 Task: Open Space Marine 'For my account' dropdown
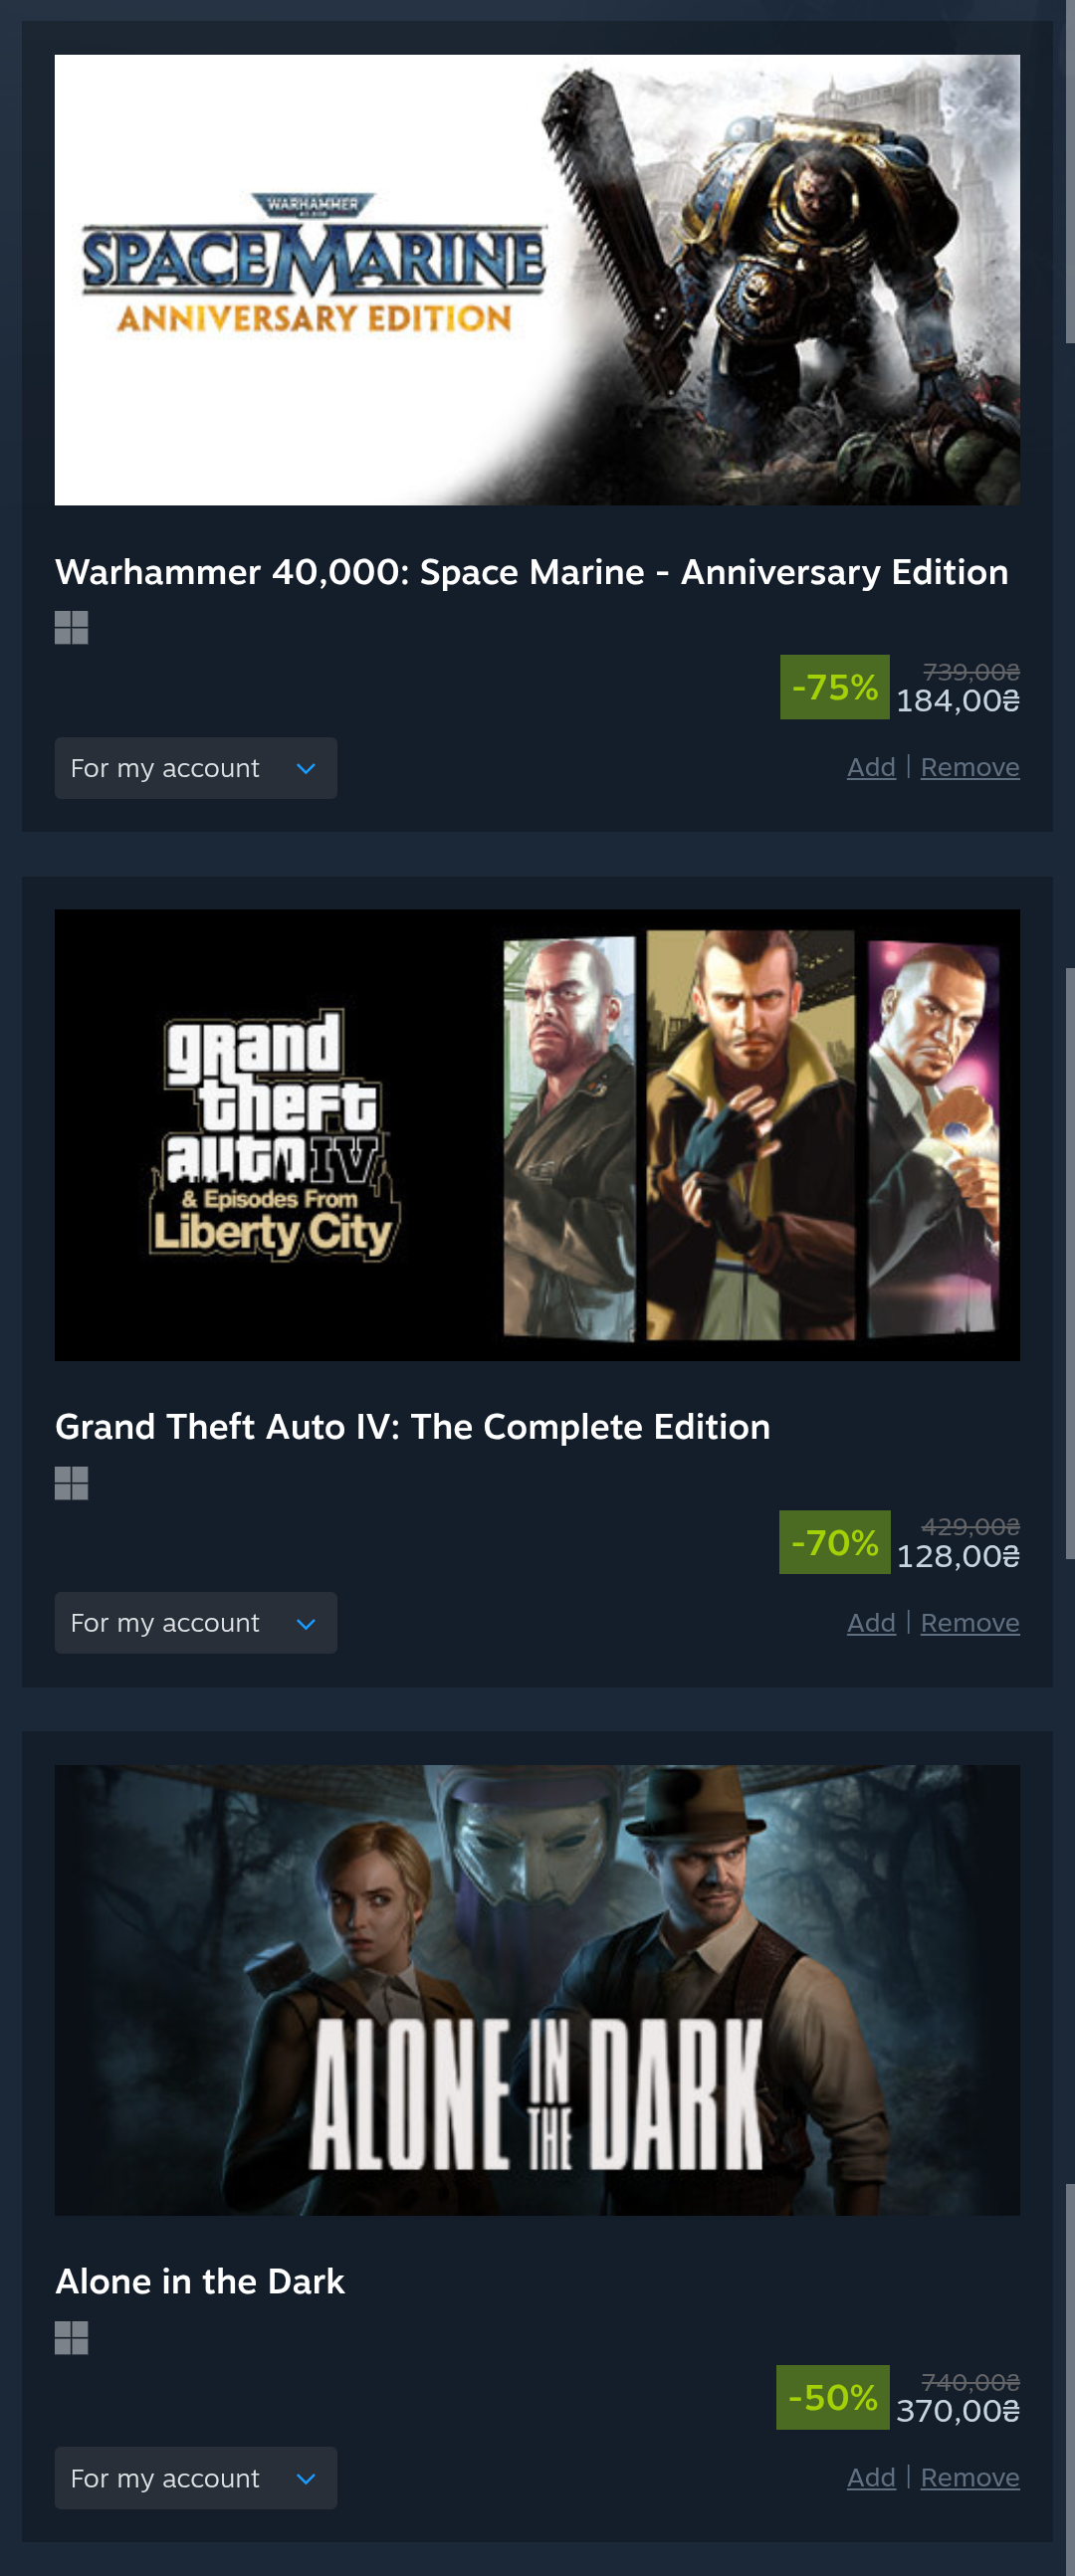tap(195, 768)
